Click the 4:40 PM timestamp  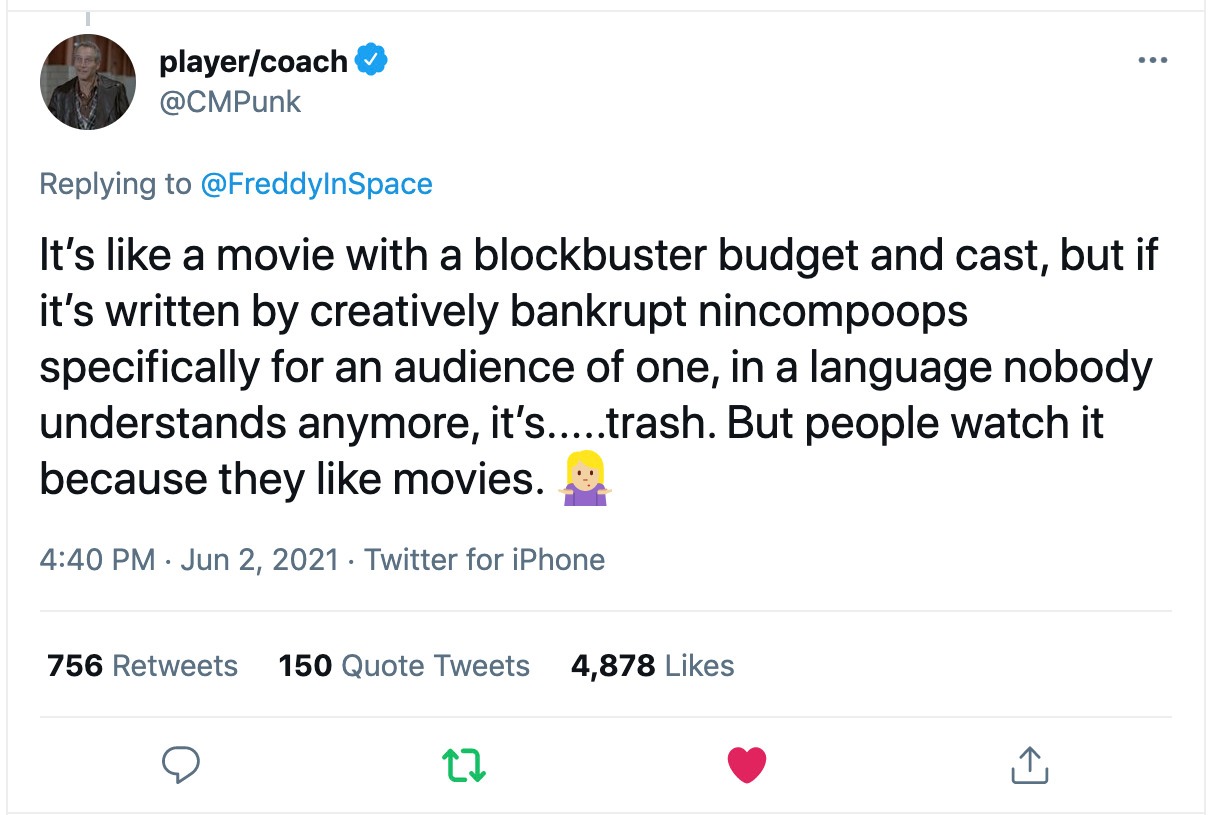tap(97, 559)
